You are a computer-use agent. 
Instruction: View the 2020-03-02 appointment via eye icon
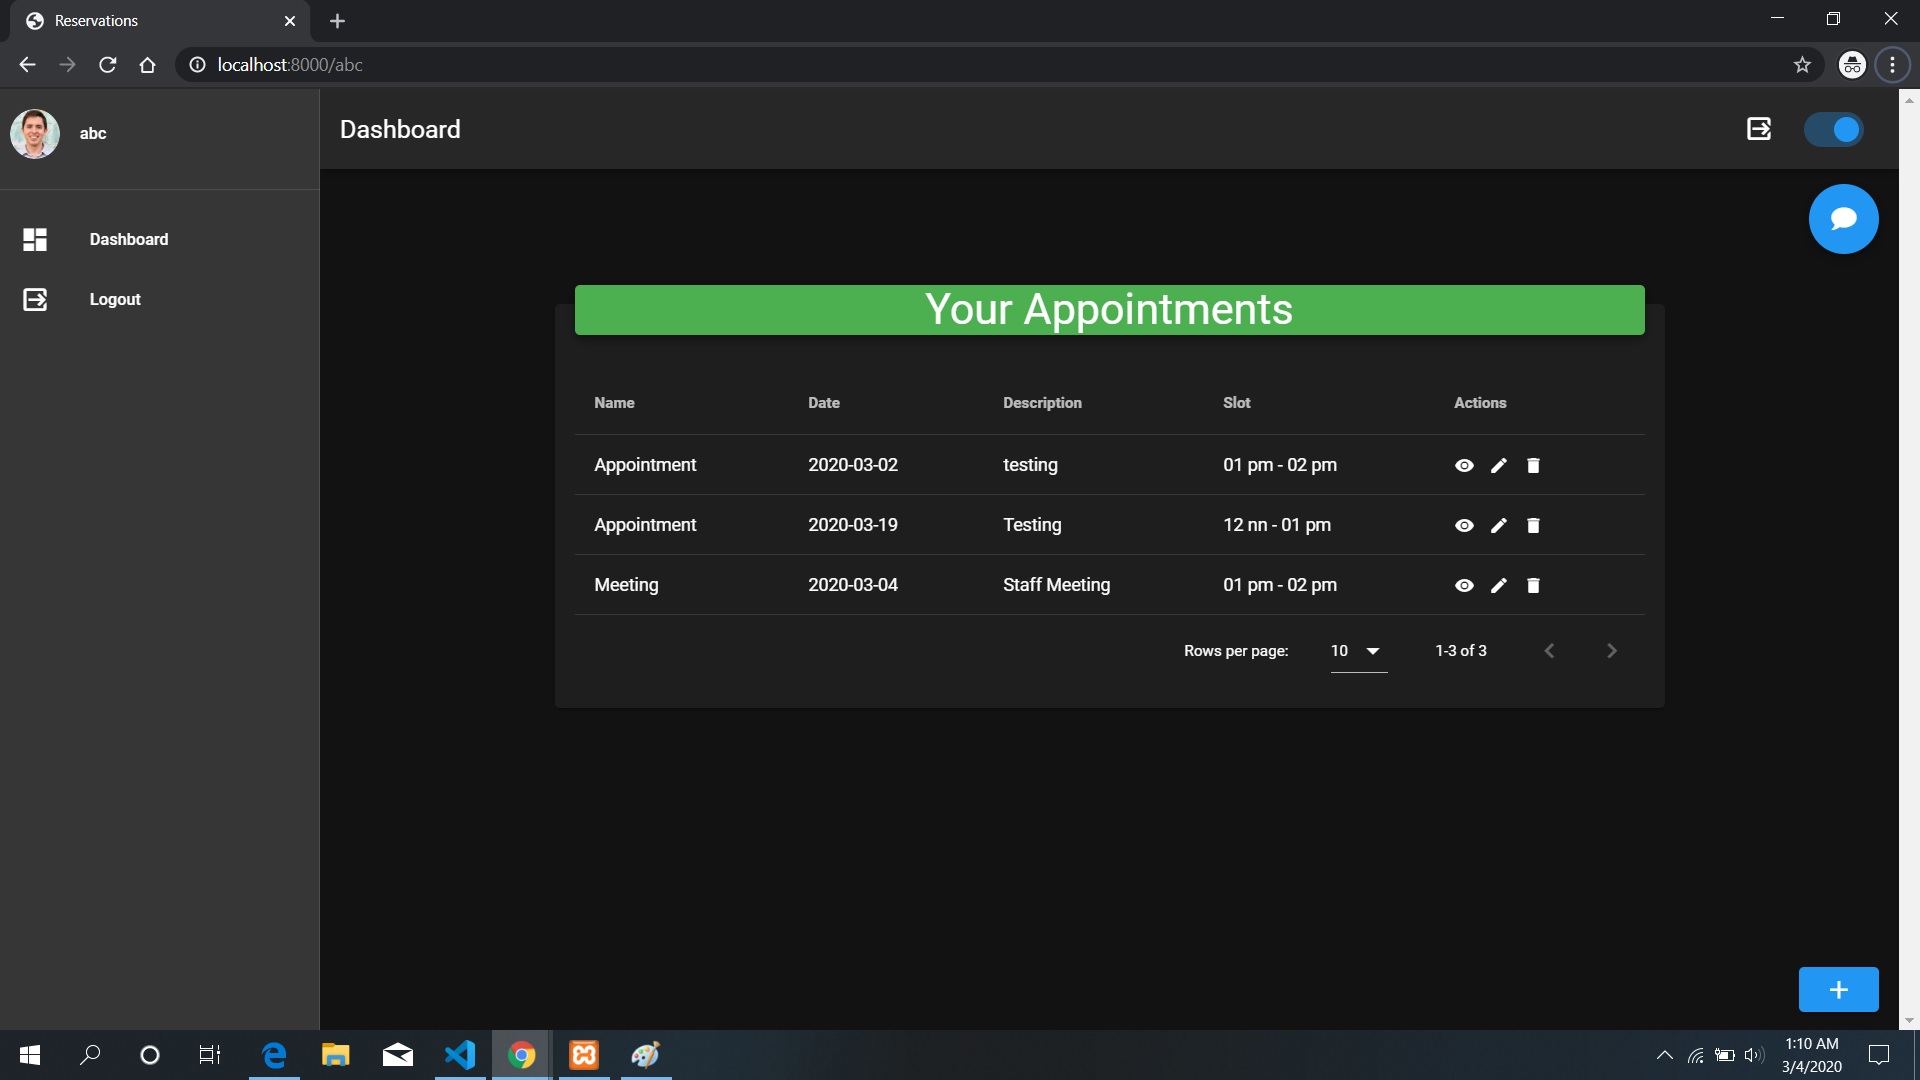(x=1464, y=465)
